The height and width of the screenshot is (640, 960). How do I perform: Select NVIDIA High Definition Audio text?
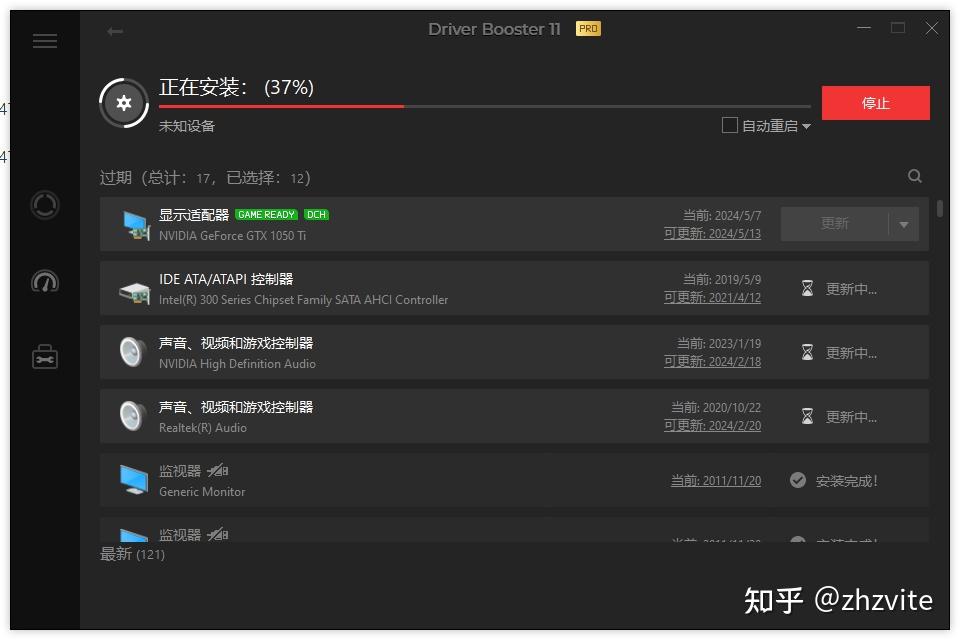click(238, 364)
